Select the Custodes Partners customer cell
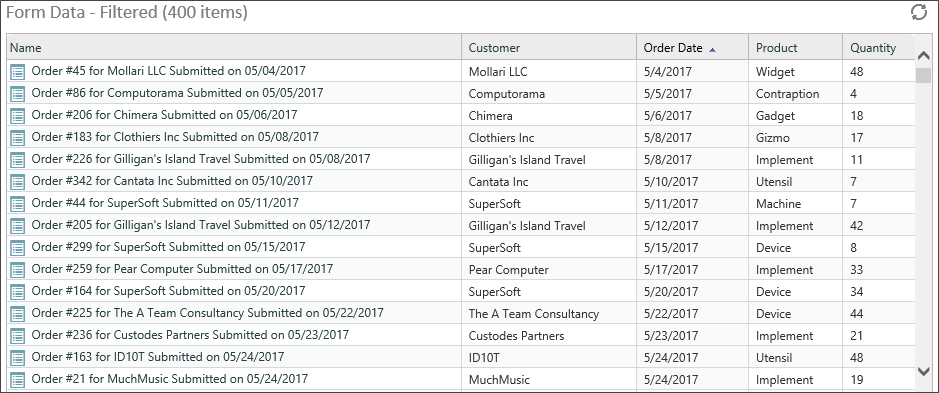 click(x=549, y=335)
